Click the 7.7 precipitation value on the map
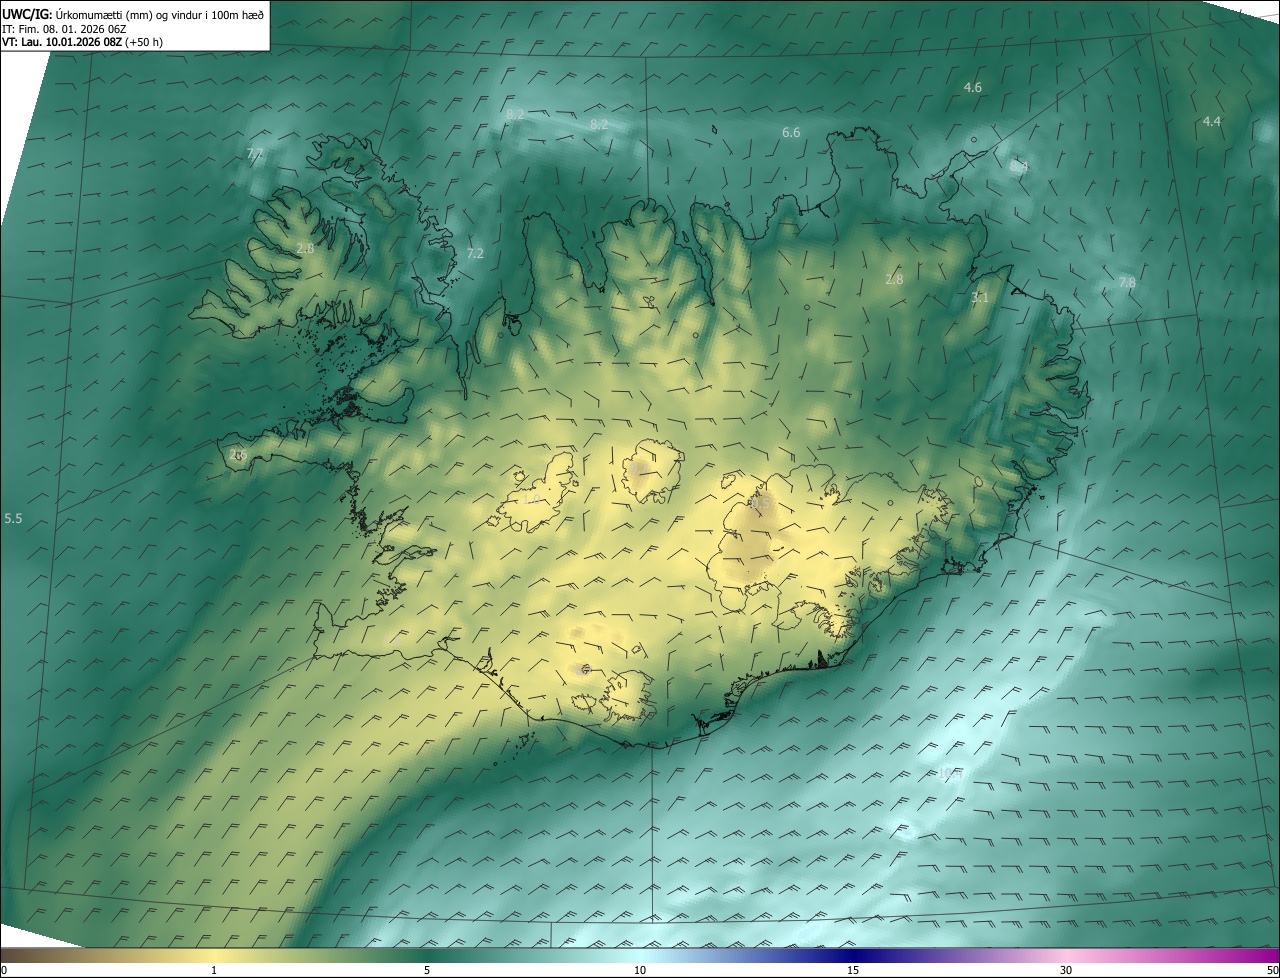Screen dimensions: 1280x978 pyautogui.click(x=255, y=153)
